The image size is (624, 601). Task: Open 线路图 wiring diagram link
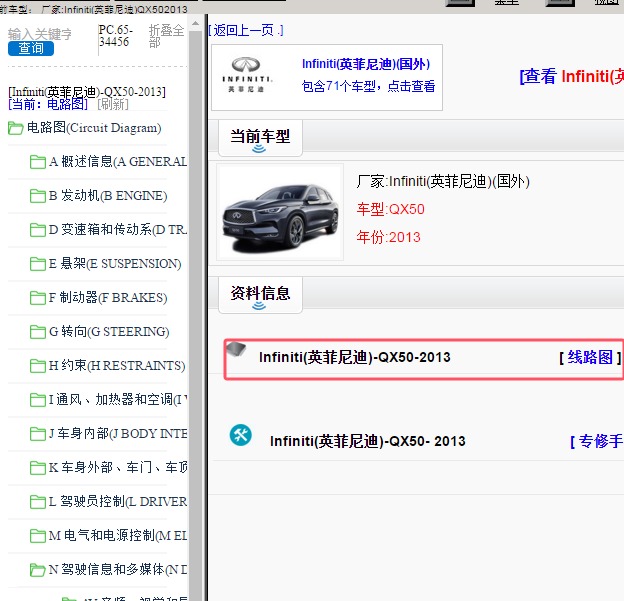pyautogui.click(x=591, y=357)
